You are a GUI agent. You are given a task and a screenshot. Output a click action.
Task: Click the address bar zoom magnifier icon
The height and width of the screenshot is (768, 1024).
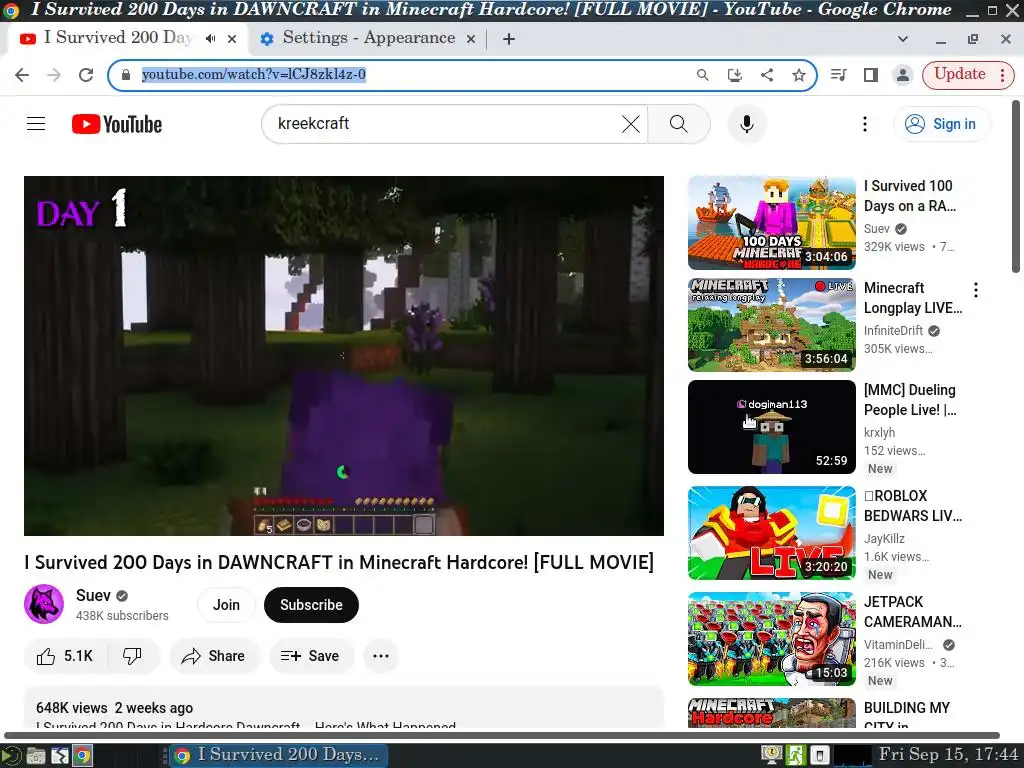703,75
